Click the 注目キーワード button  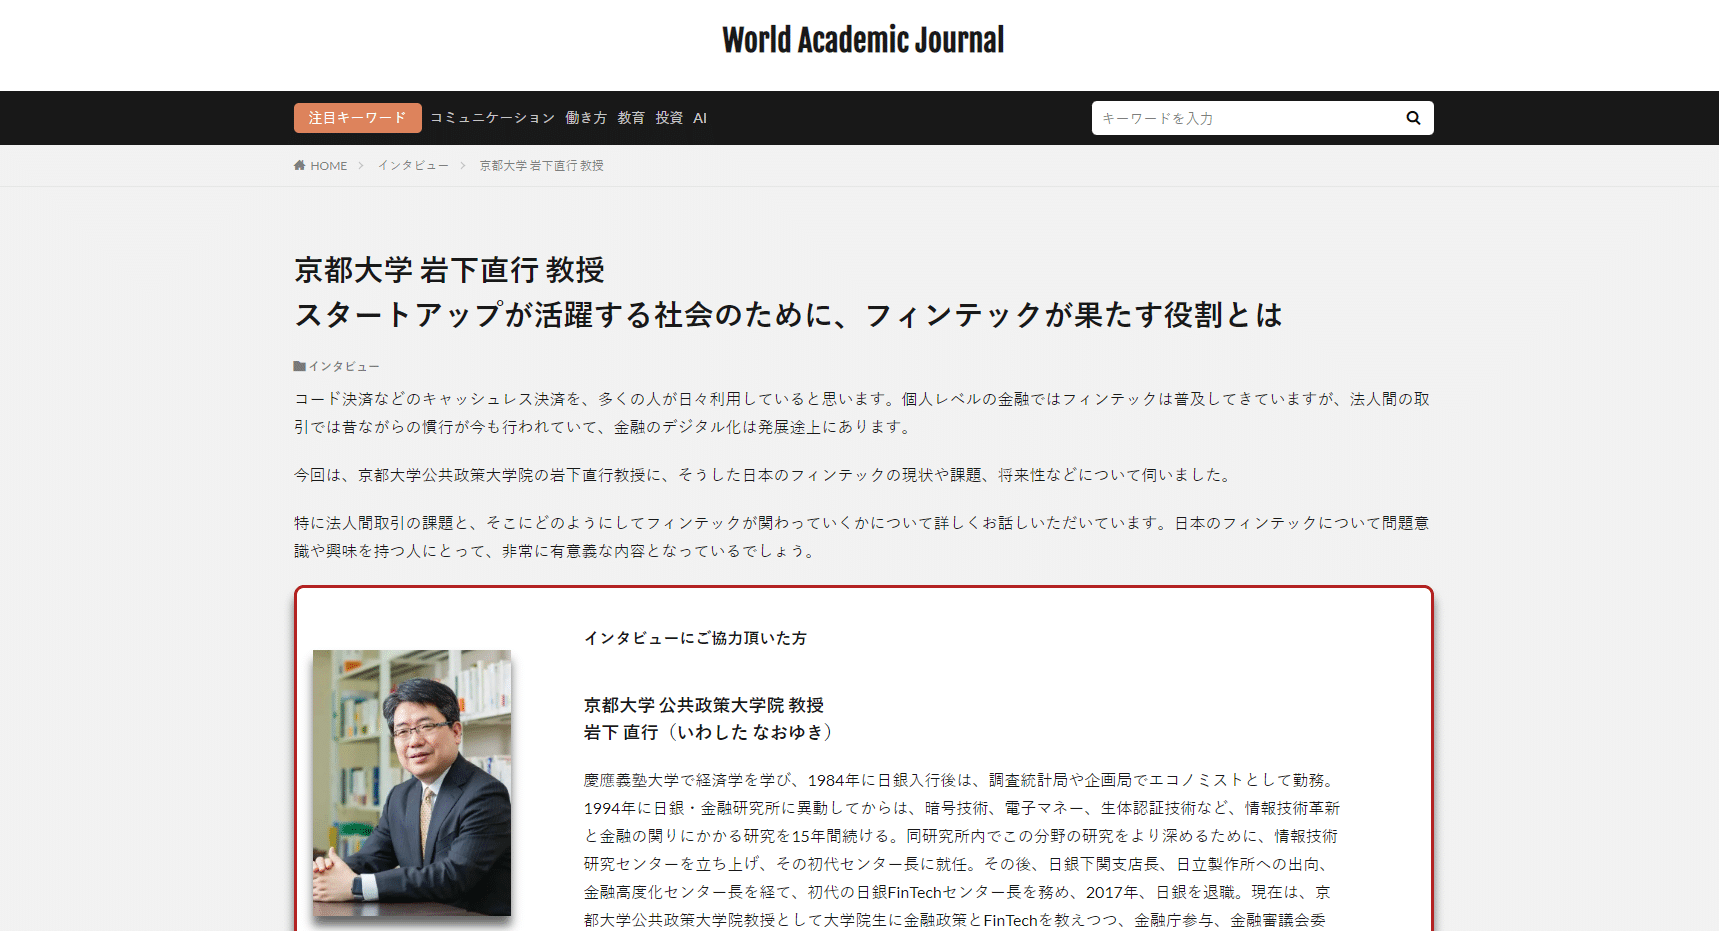click(358, 118)
